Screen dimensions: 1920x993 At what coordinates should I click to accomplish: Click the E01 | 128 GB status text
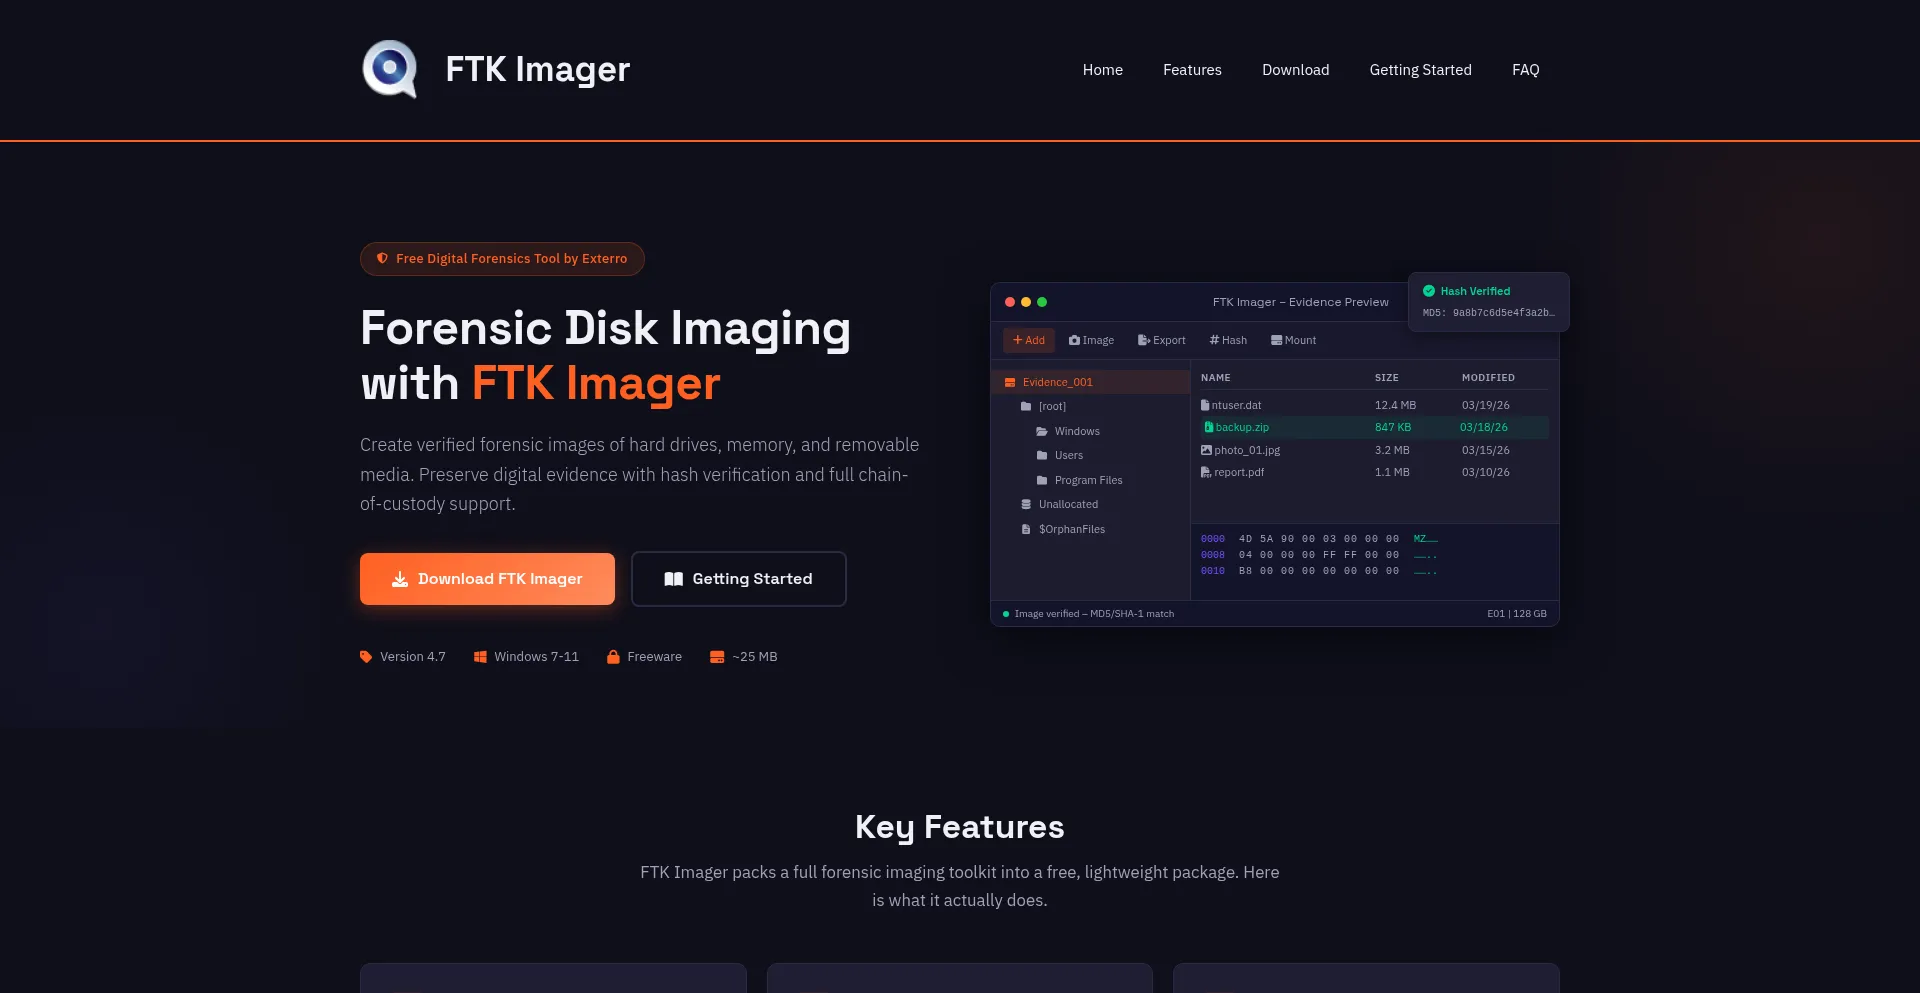pyautogui.click(x=1516, y=614)
